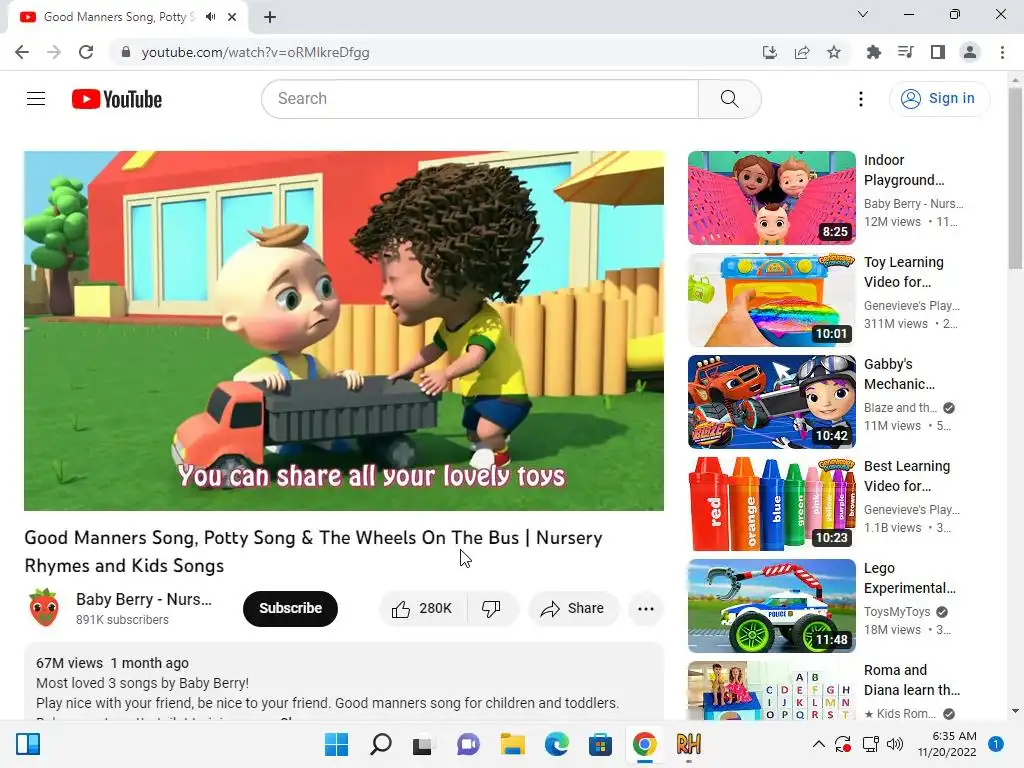Click the video title text
1024x768 pixels.
click(313, 551)
